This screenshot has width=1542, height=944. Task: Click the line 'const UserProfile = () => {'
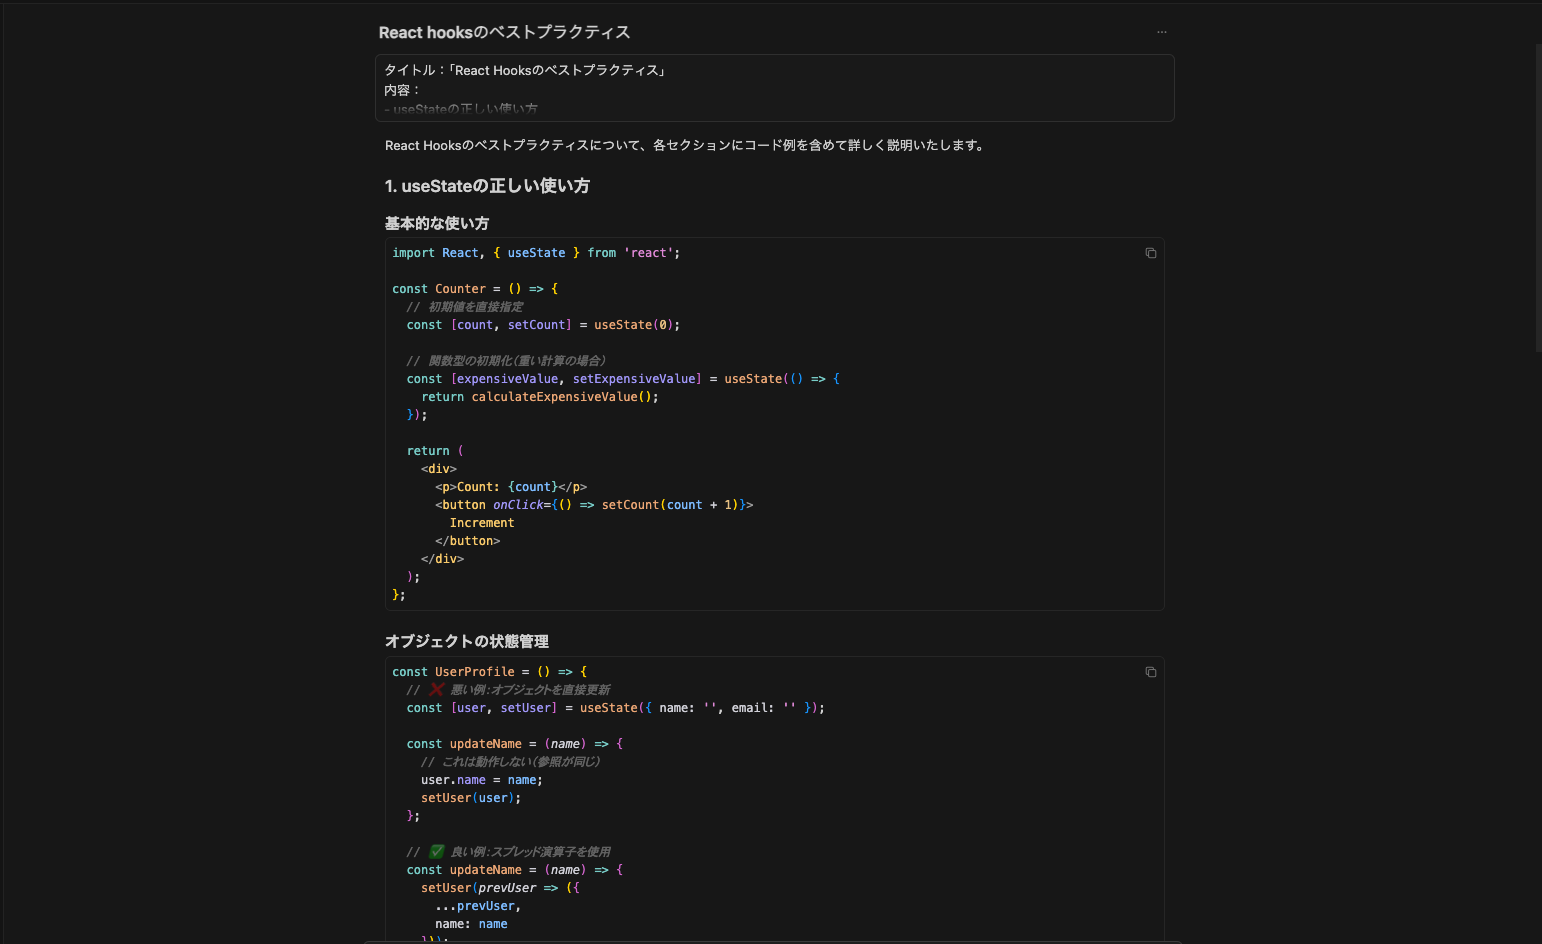(490, 672)
